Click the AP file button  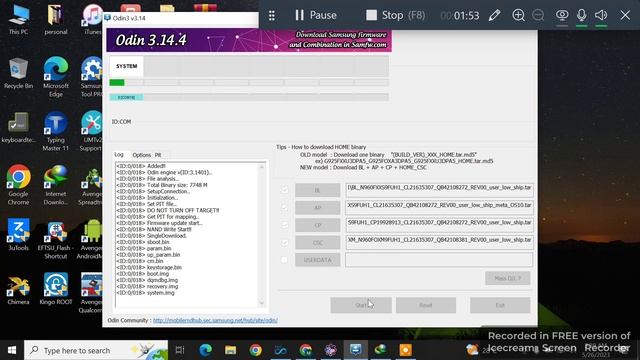[x=318, y=208]
